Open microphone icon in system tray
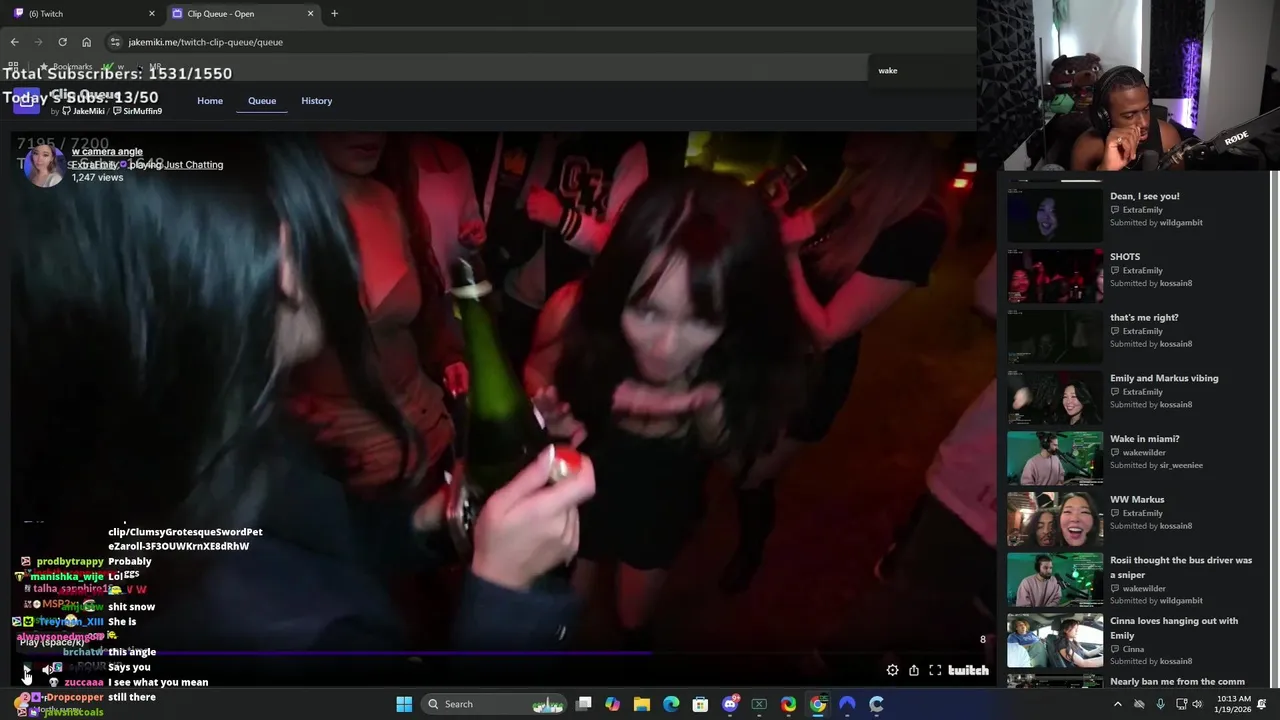 pos(1160,704)
